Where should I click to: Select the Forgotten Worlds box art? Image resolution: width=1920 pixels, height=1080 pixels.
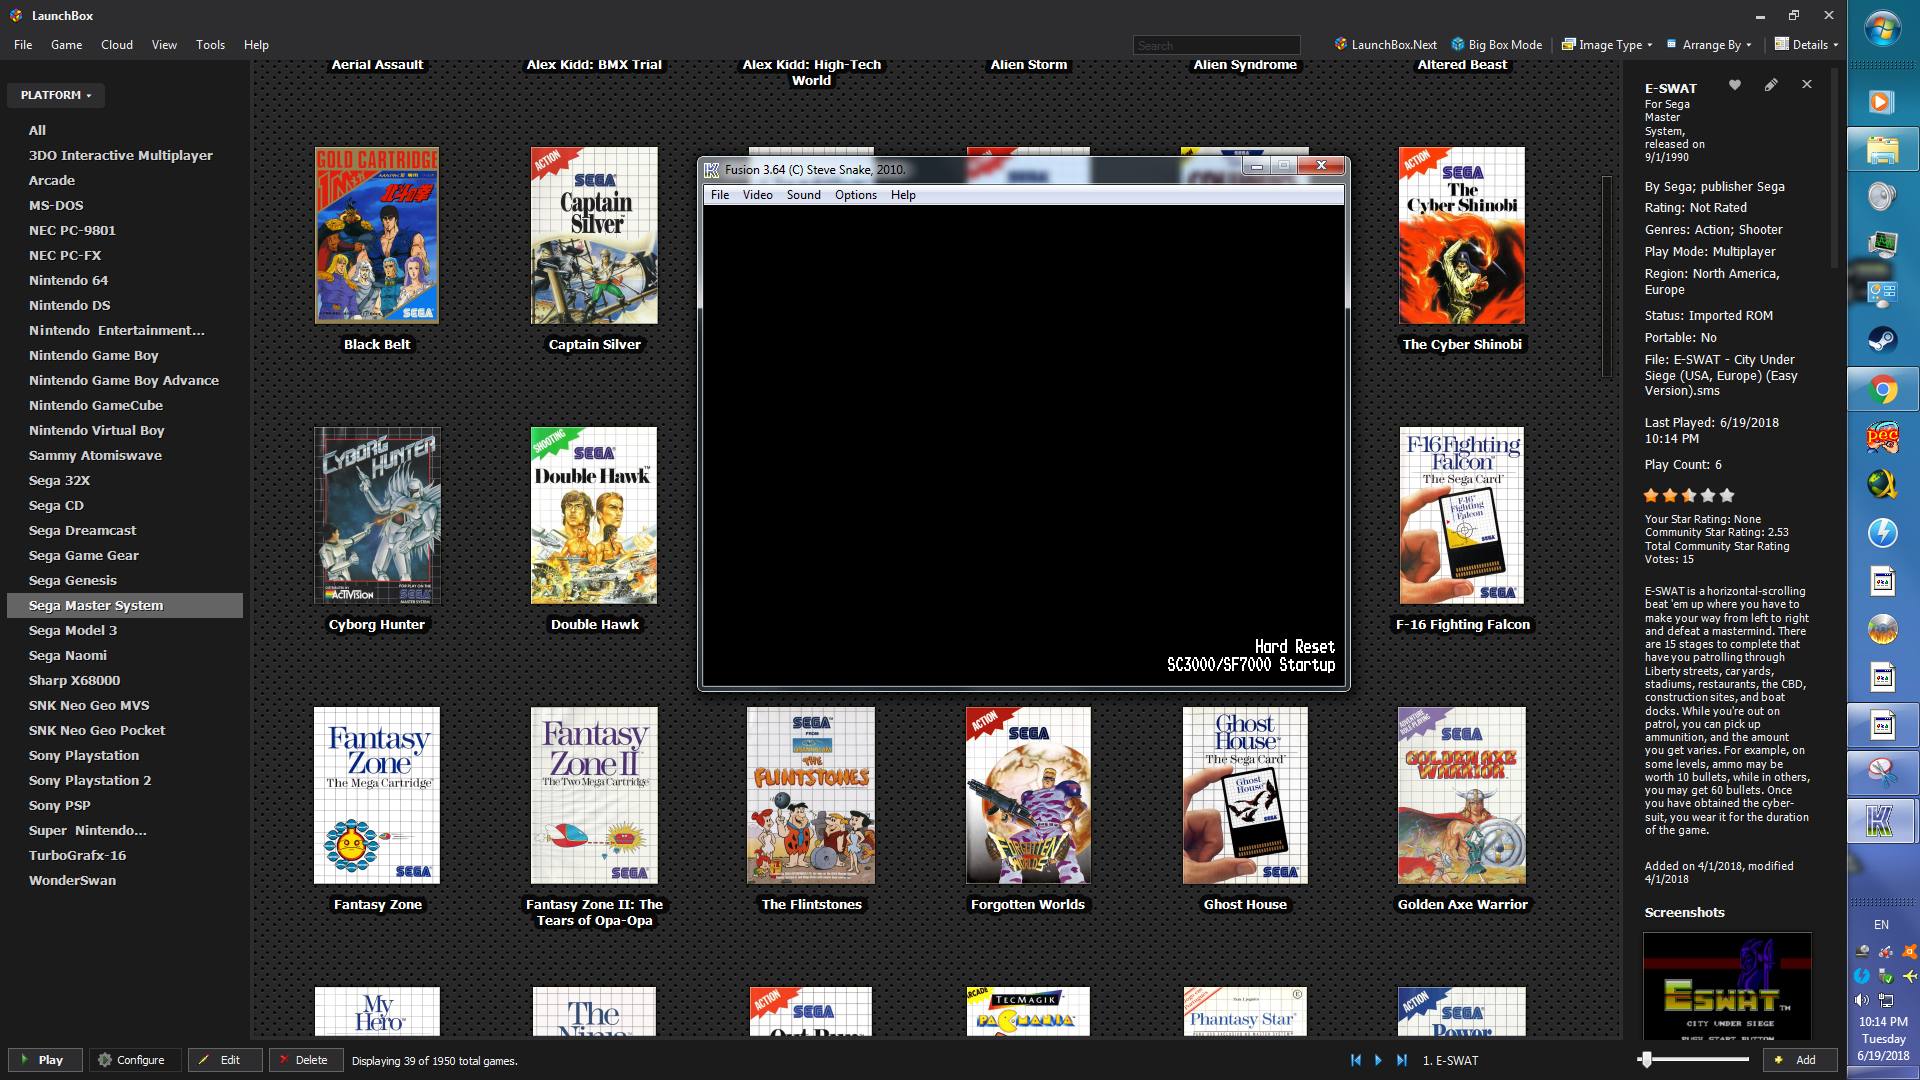pyautogui.click(x=1028, y=796)
